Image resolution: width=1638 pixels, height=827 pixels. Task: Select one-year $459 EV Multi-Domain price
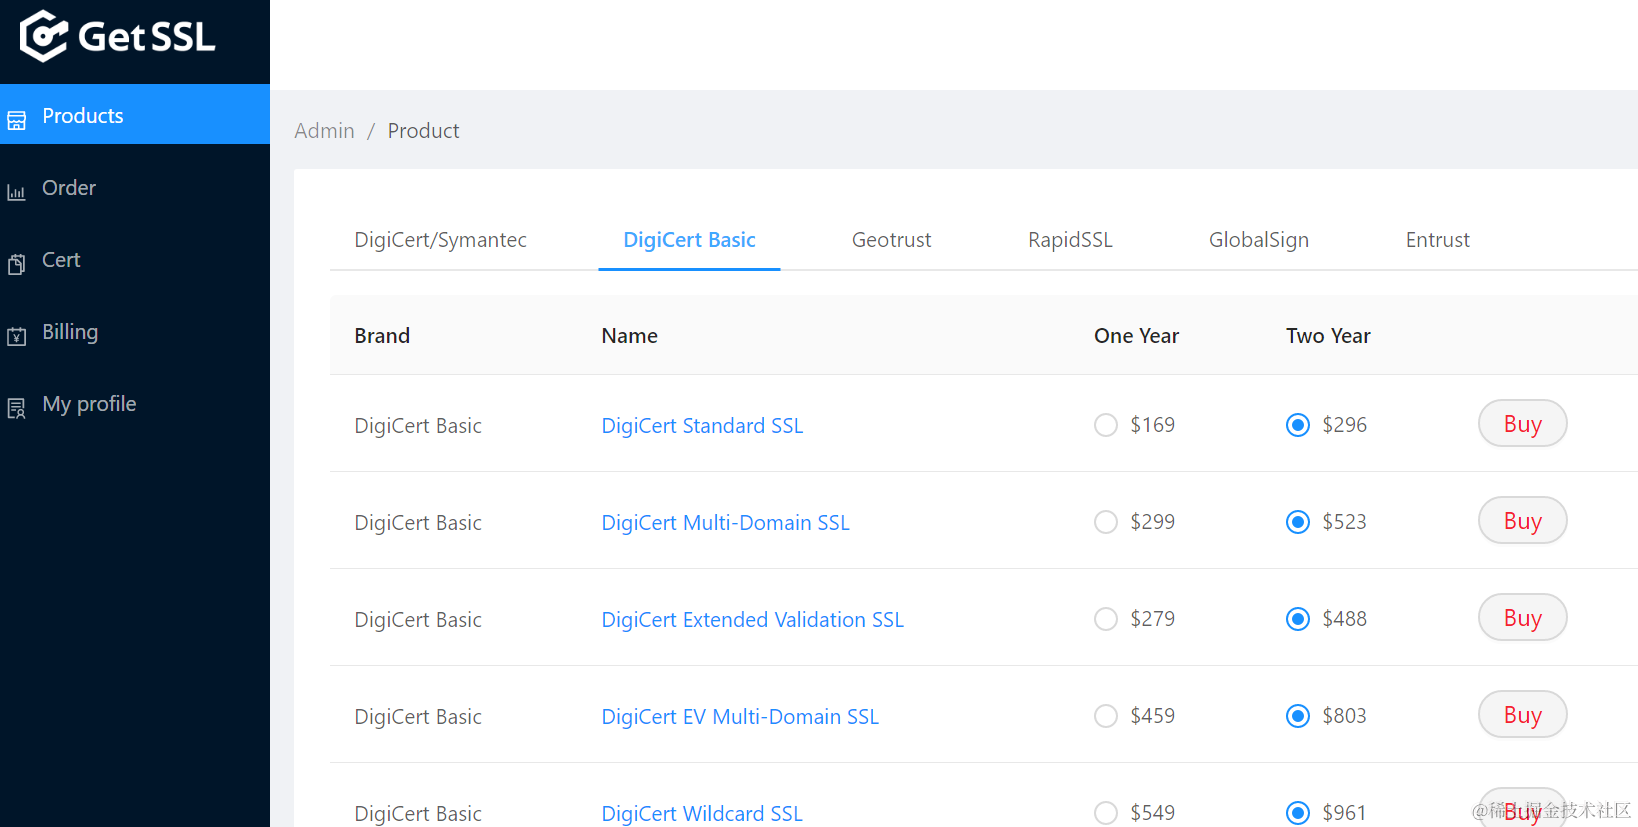point(1105,716)
